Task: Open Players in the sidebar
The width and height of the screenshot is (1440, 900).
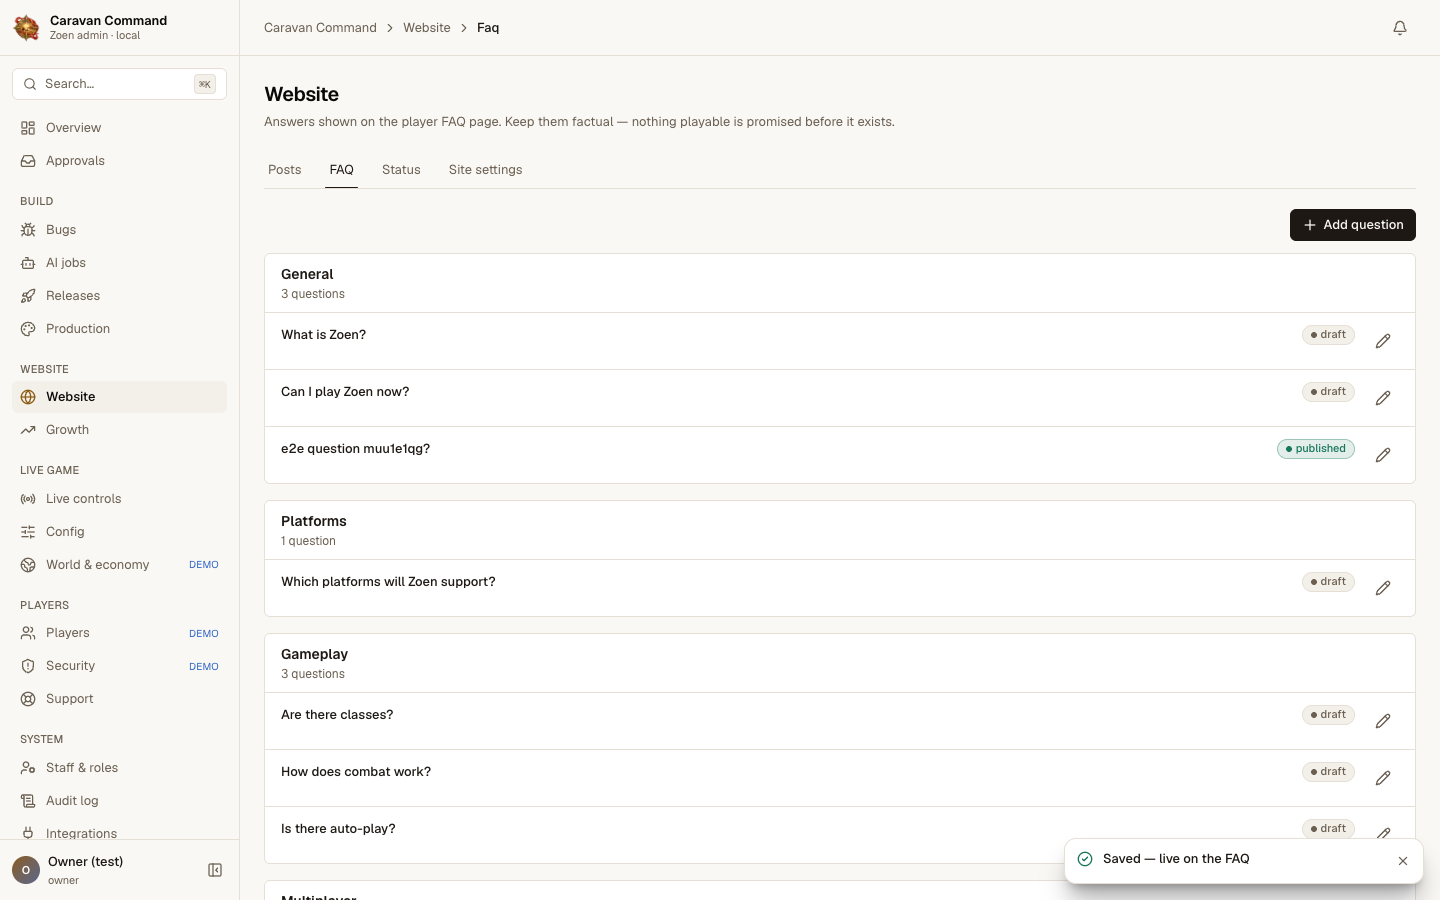Action: pyautogui.click(x=119, y=633)
